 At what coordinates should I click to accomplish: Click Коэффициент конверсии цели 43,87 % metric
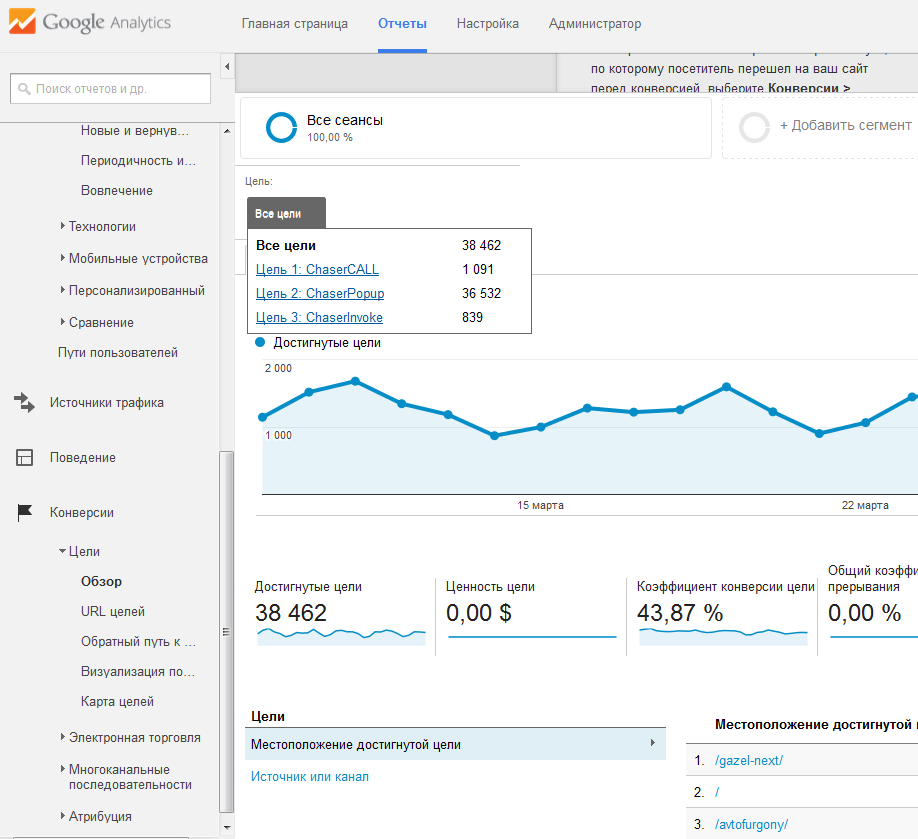coord(724,612)
